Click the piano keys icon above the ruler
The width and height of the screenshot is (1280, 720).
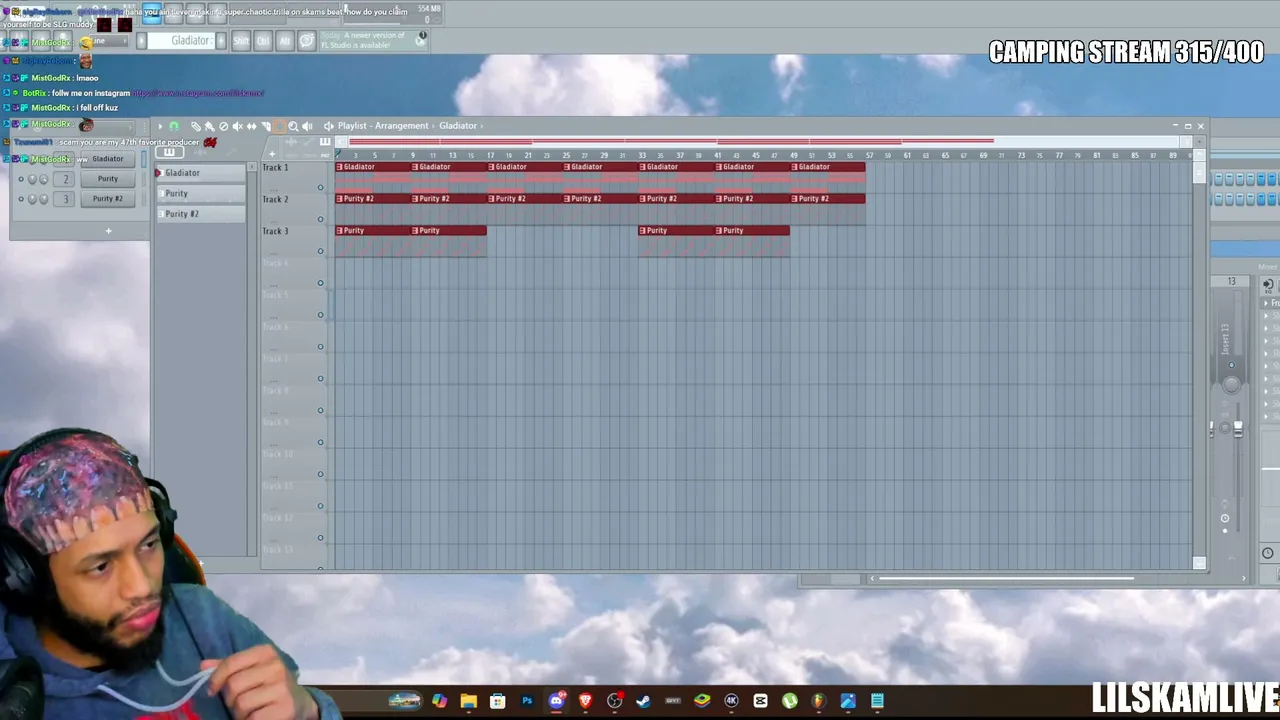pyautogui.click(x=325, y=142)
